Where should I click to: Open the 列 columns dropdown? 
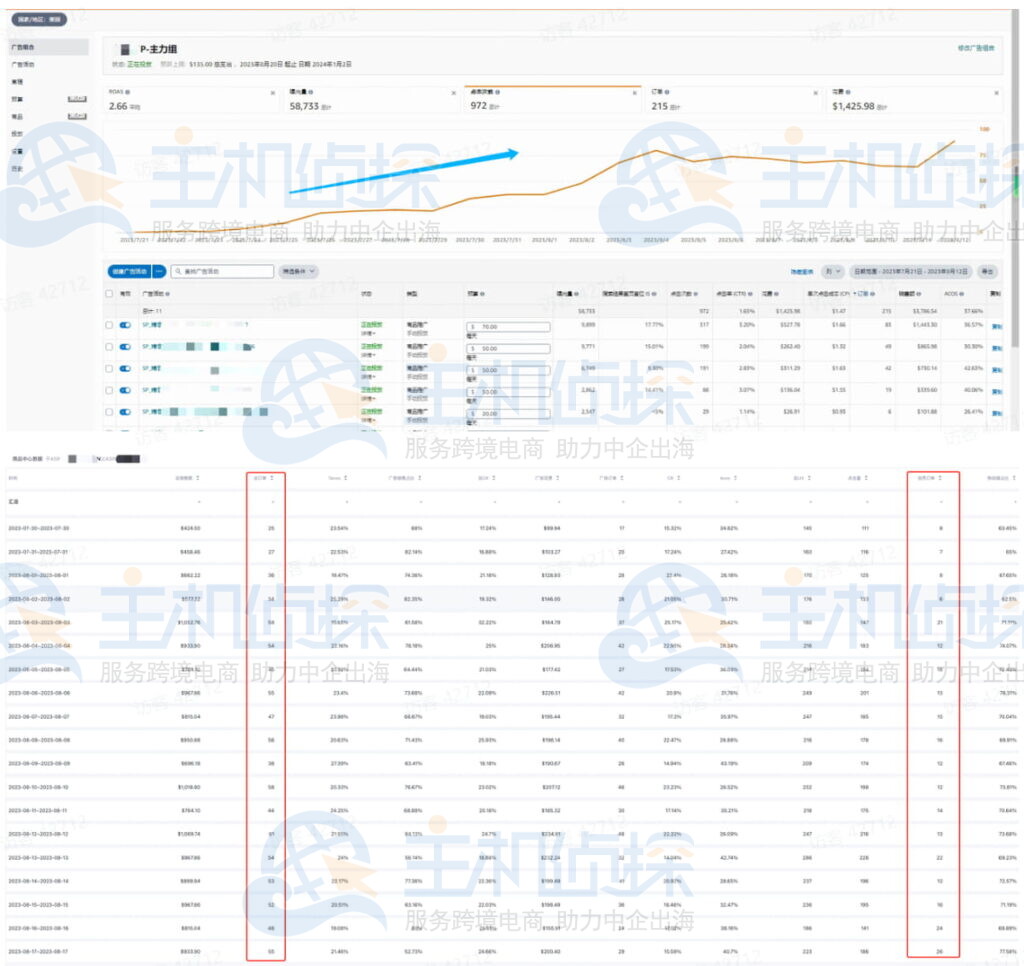click(x=832, y=271)
